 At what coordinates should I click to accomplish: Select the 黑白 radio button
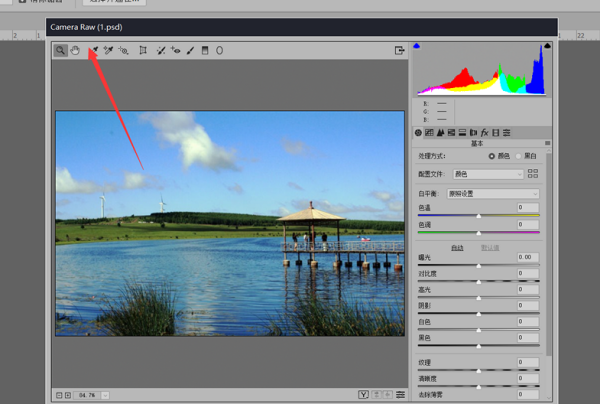[520, 156]
